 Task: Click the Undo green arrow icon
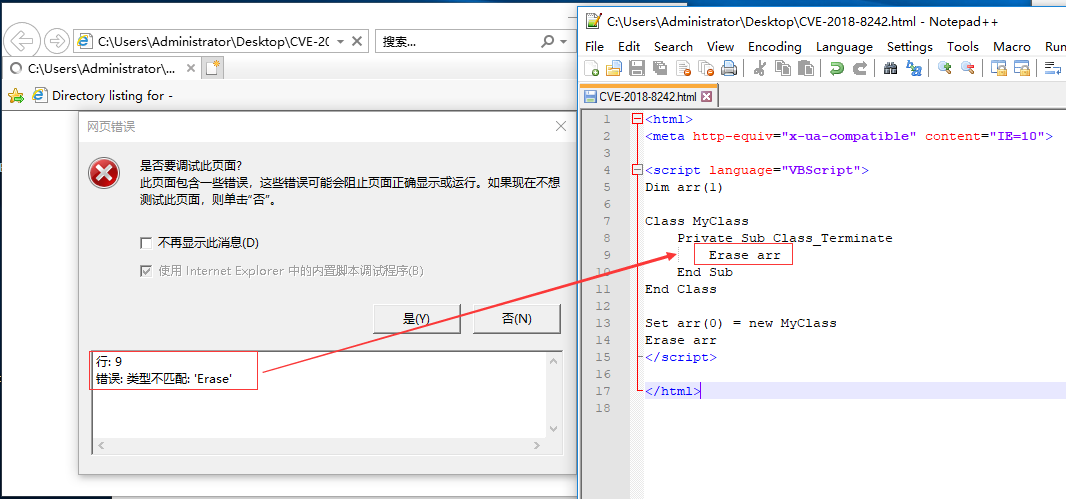click(x=835, y=68)
